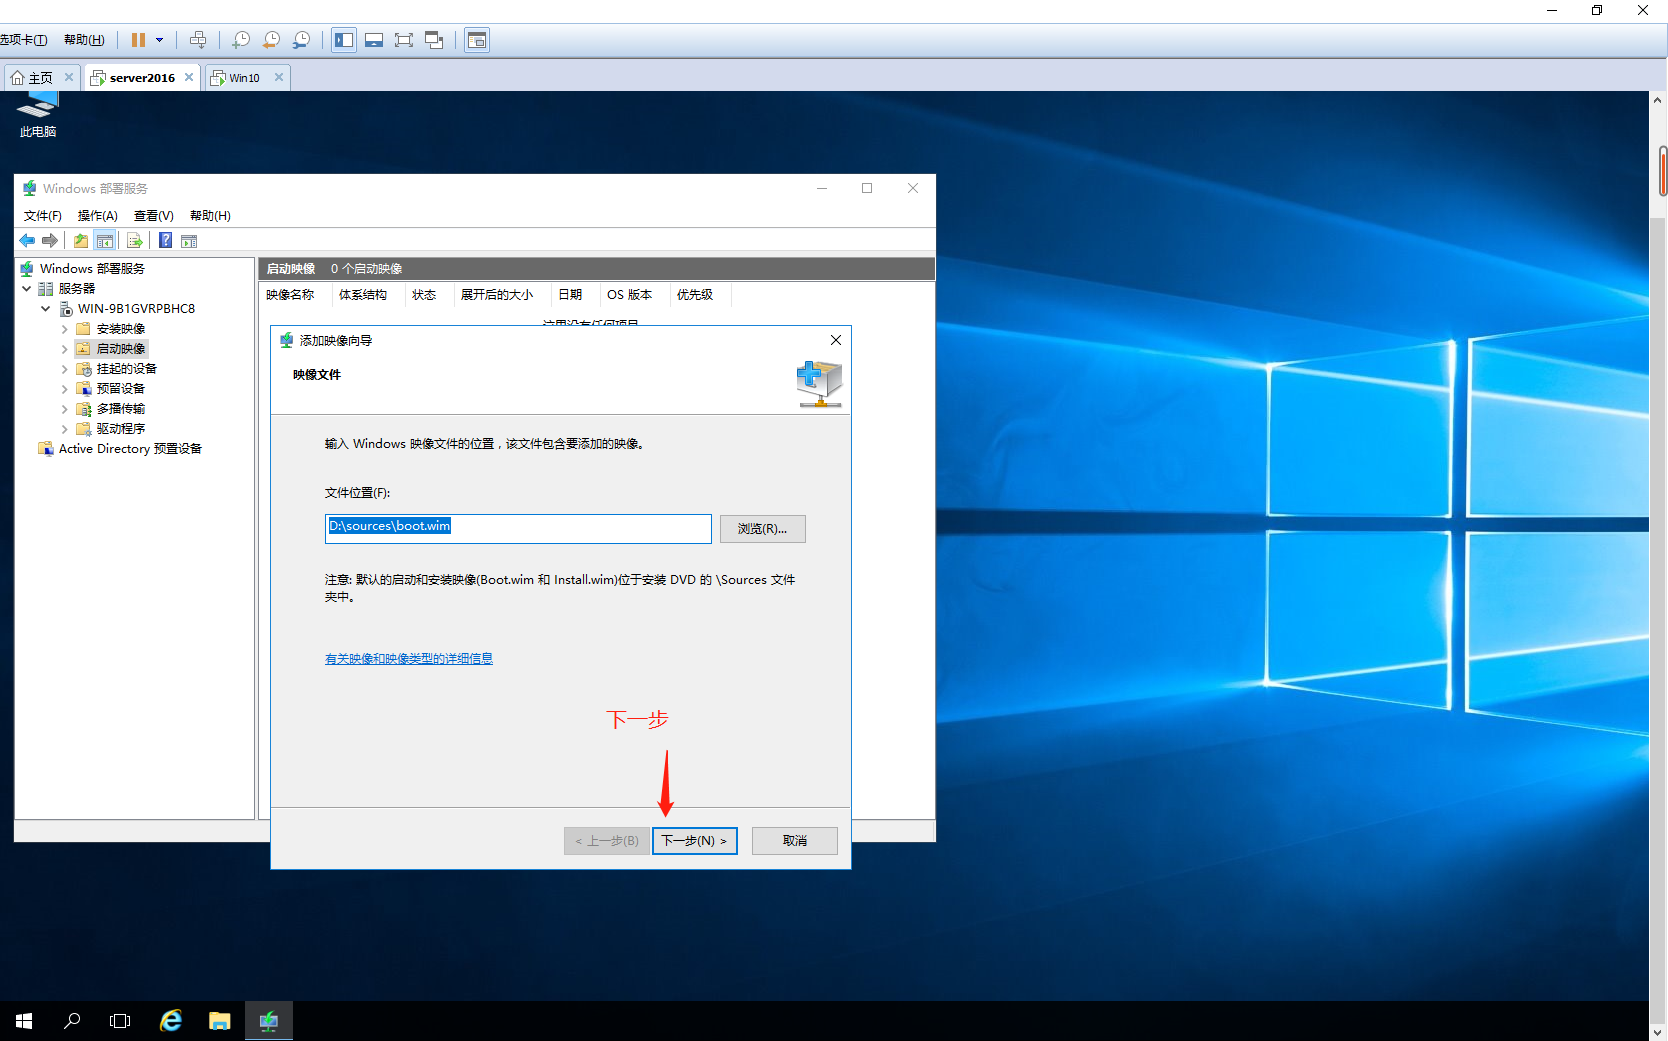Image resolution: width=1668 pixels, height=1041 pixels.
Task: Open 查看(V) menu in deployment services
Action: [x=154, y=216]
